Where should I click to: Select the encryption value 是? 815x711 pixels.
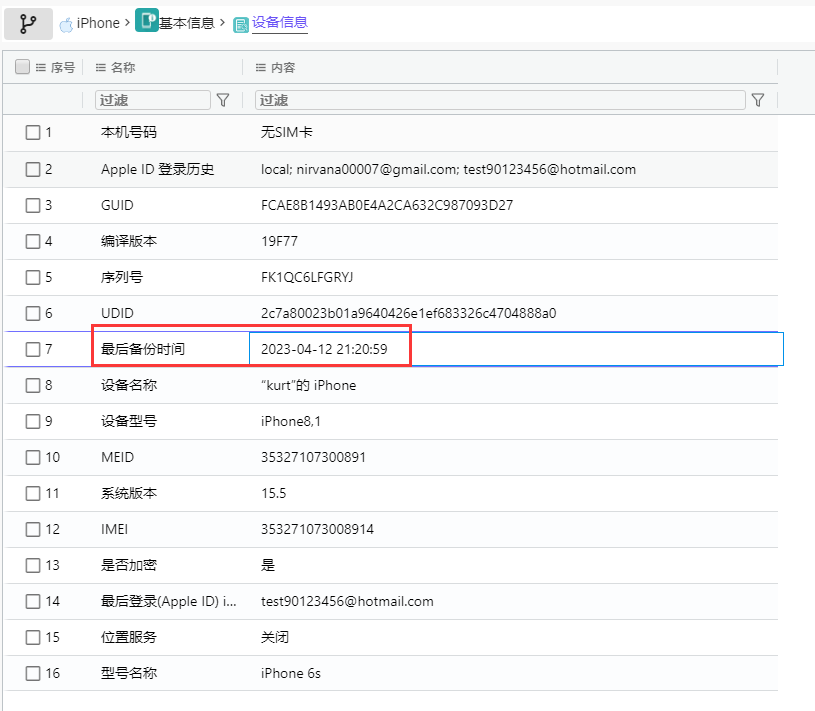(268, 565)
